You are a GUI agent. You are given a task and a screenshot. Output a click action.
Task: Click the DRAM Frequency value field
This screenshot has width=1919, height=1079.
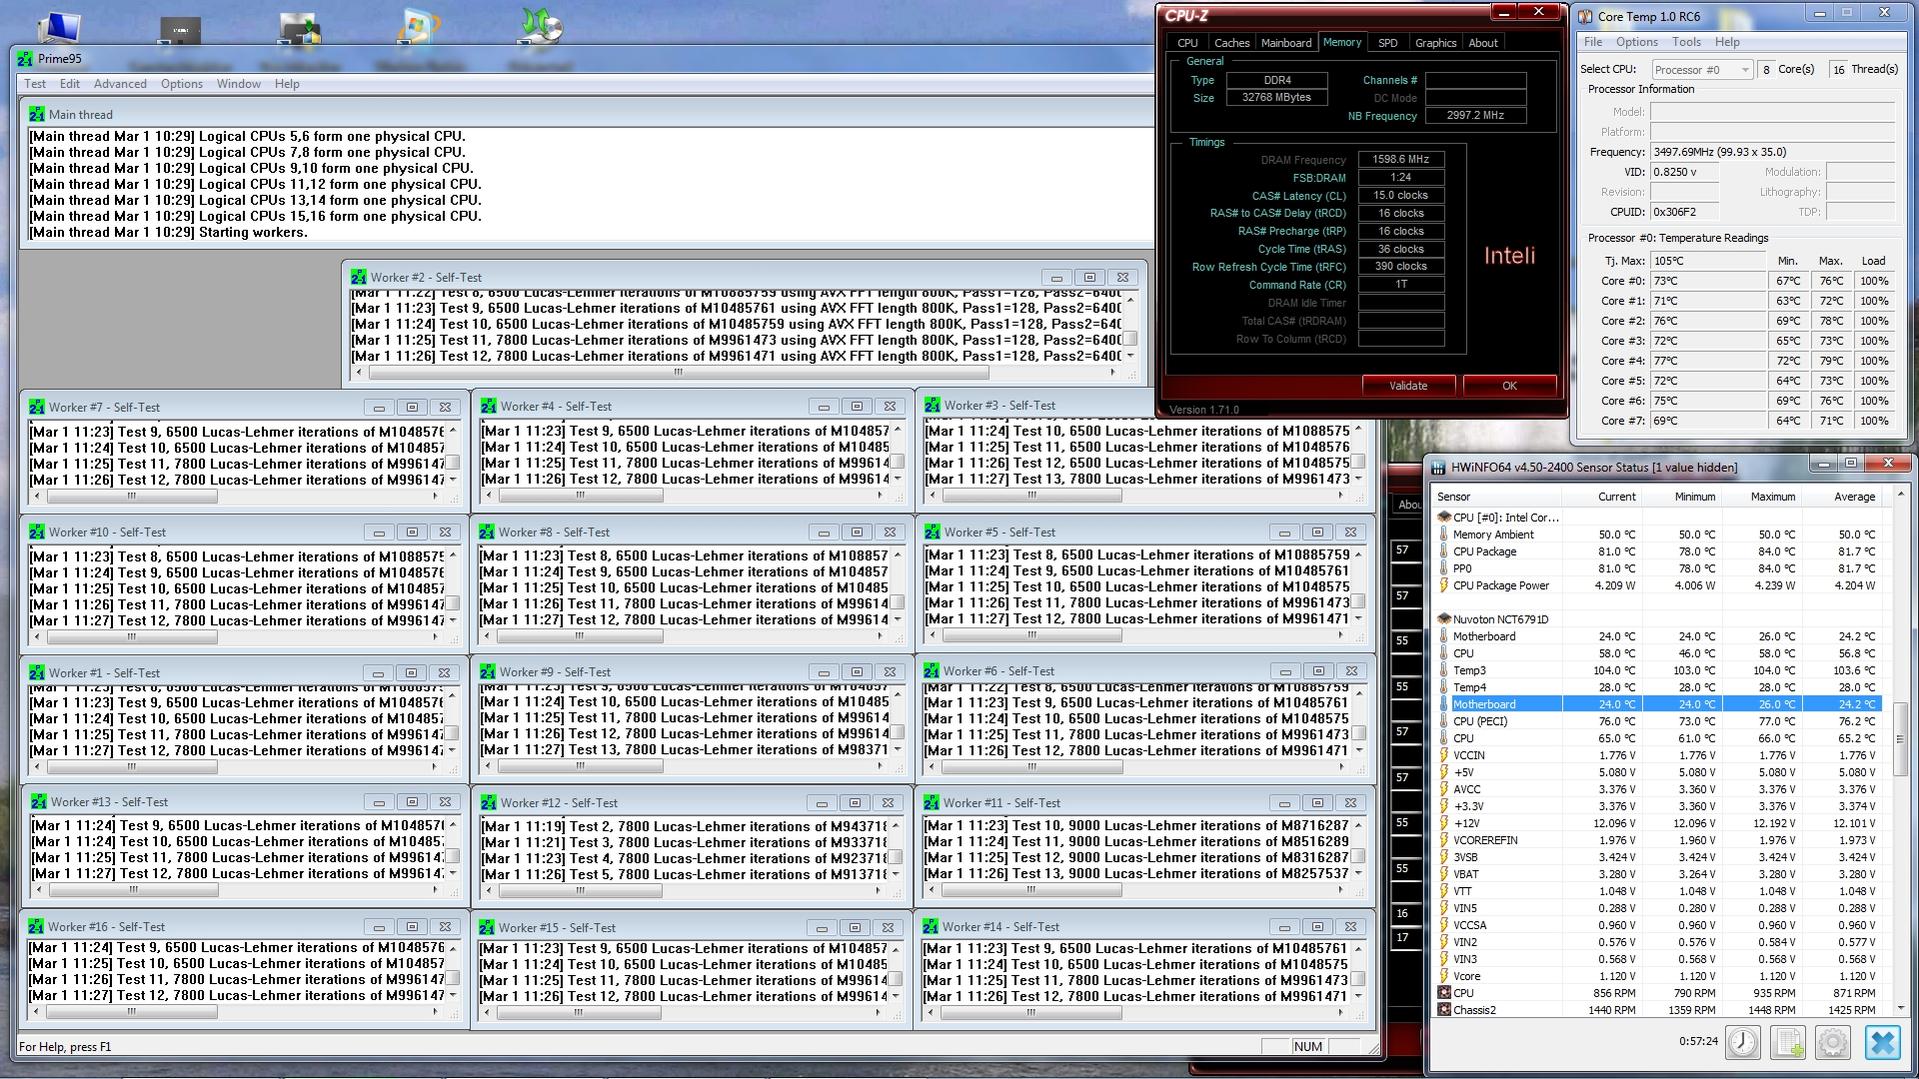pos(1401,159)
